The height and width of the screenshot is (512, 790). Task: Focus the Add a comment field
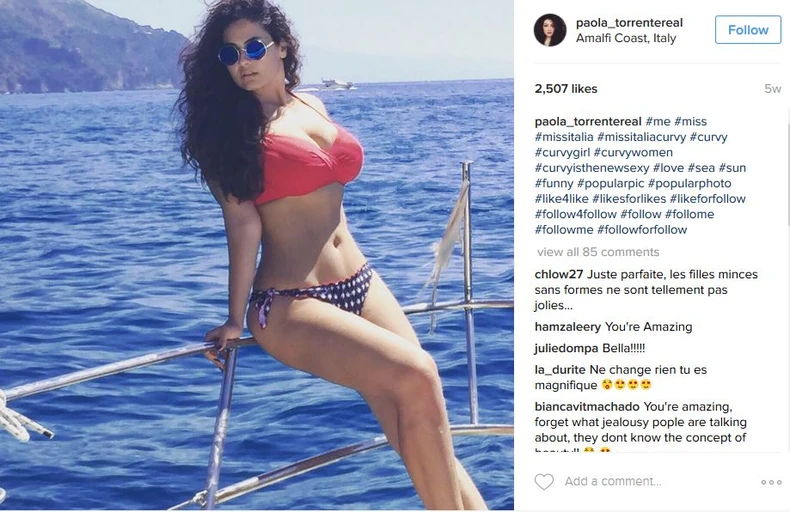655,482
